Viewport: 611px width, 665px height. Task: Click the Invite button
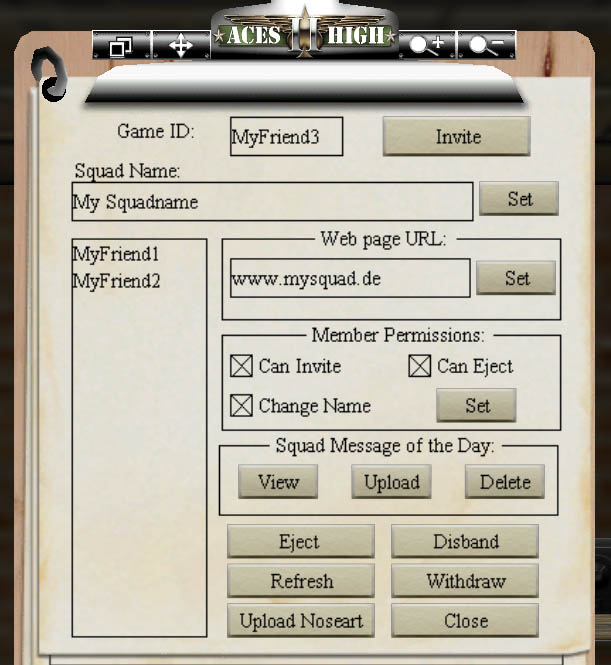[457, 137]
